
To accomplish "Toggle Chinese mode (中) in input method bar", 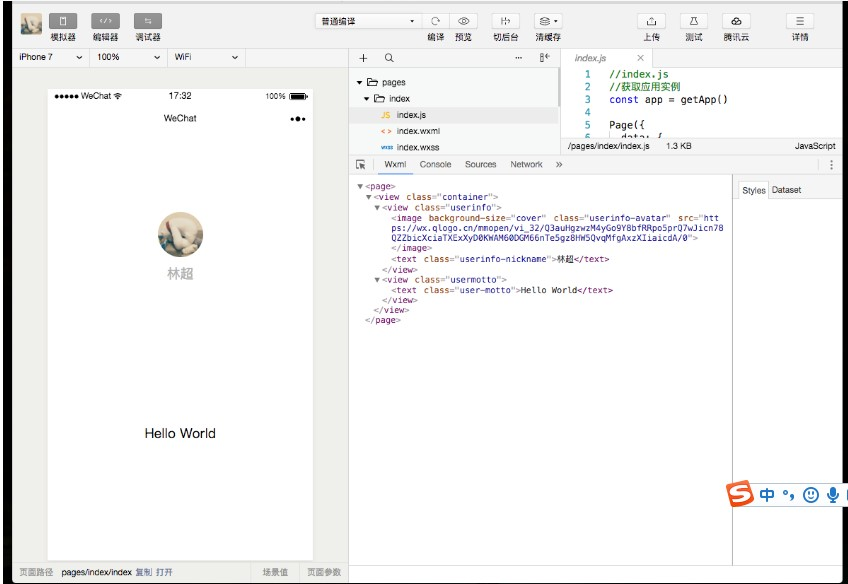I will point(767,495).
